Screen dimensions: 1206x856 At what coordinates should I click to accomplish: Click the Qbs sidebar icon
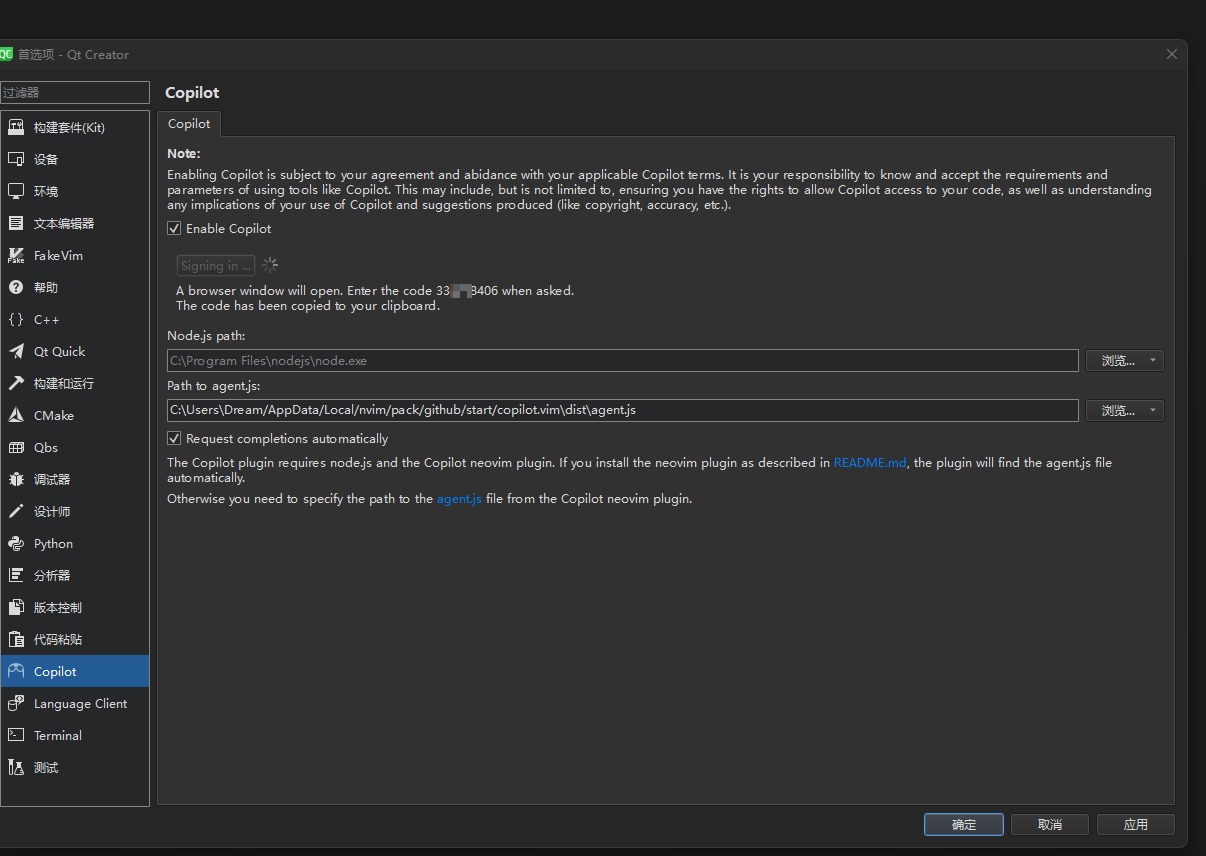16,447
